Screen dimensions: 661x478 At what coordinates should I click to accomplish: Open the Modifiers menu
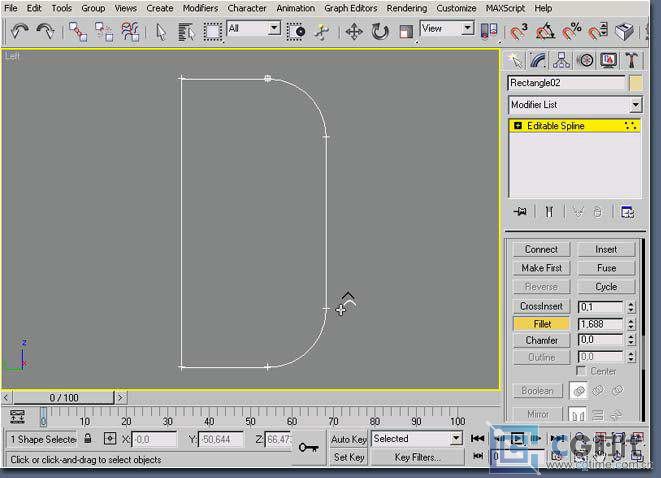click(200, 8)
